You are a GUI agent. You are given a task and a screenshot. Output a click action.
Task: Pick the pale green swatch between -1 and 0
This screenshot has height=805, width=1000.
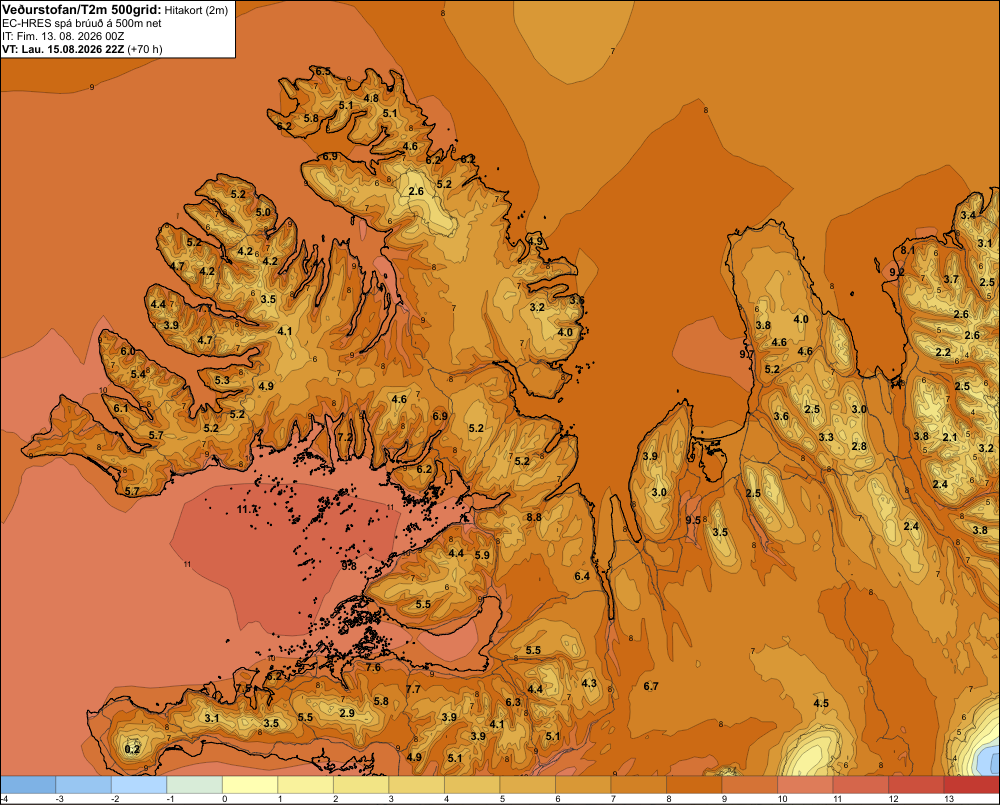click(x=195, y=785)
